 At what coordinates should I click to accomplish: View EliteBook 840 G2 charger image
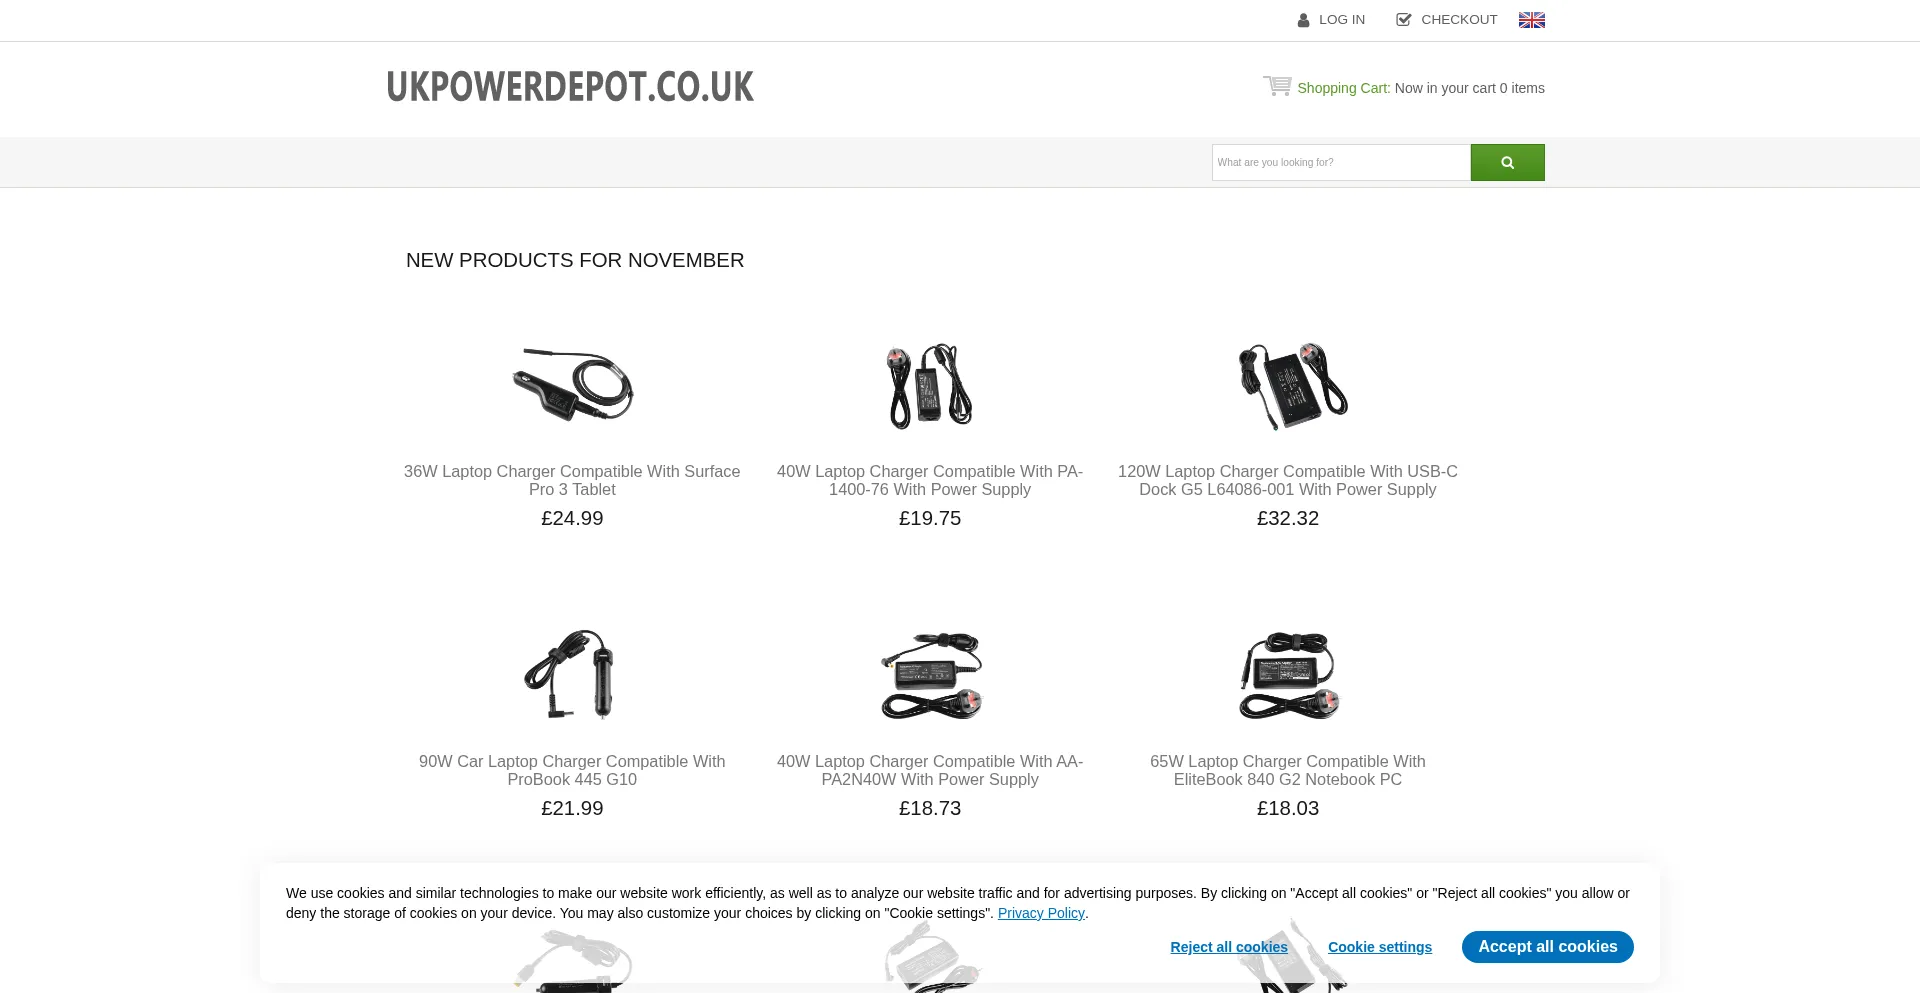coord(1288,675)
